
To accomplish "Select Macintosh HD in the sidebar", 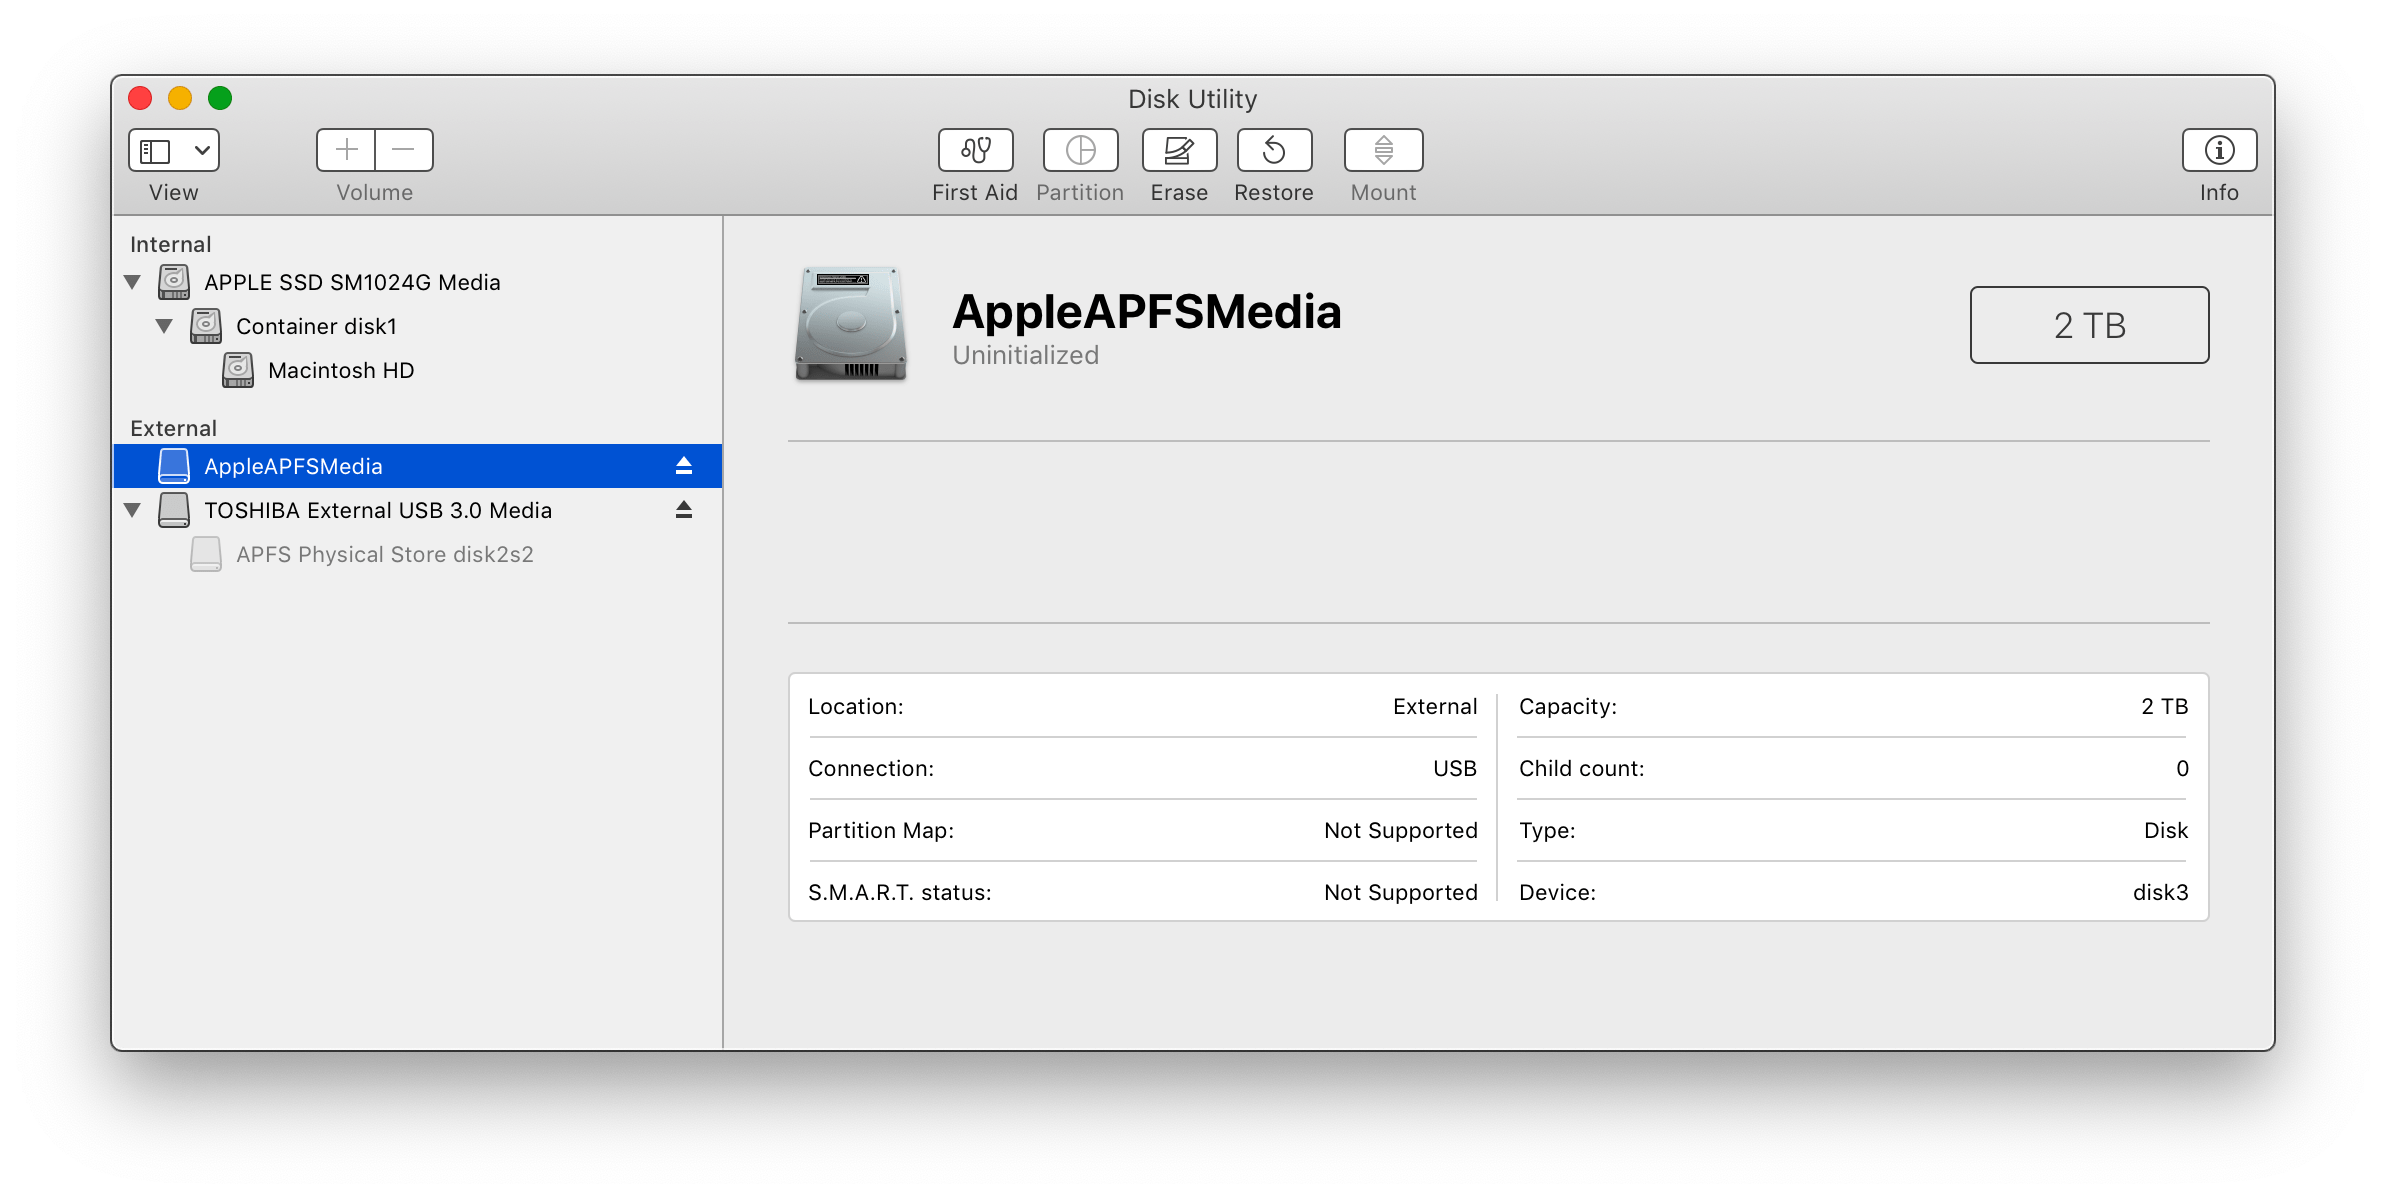I will [341, 370].
